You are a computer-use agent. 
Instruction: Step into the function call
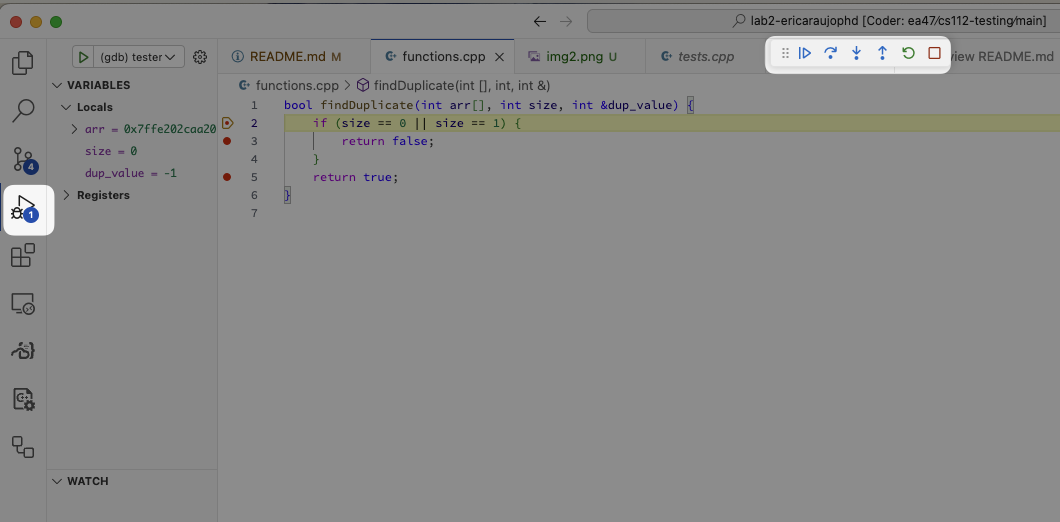[x=856, y=54]
